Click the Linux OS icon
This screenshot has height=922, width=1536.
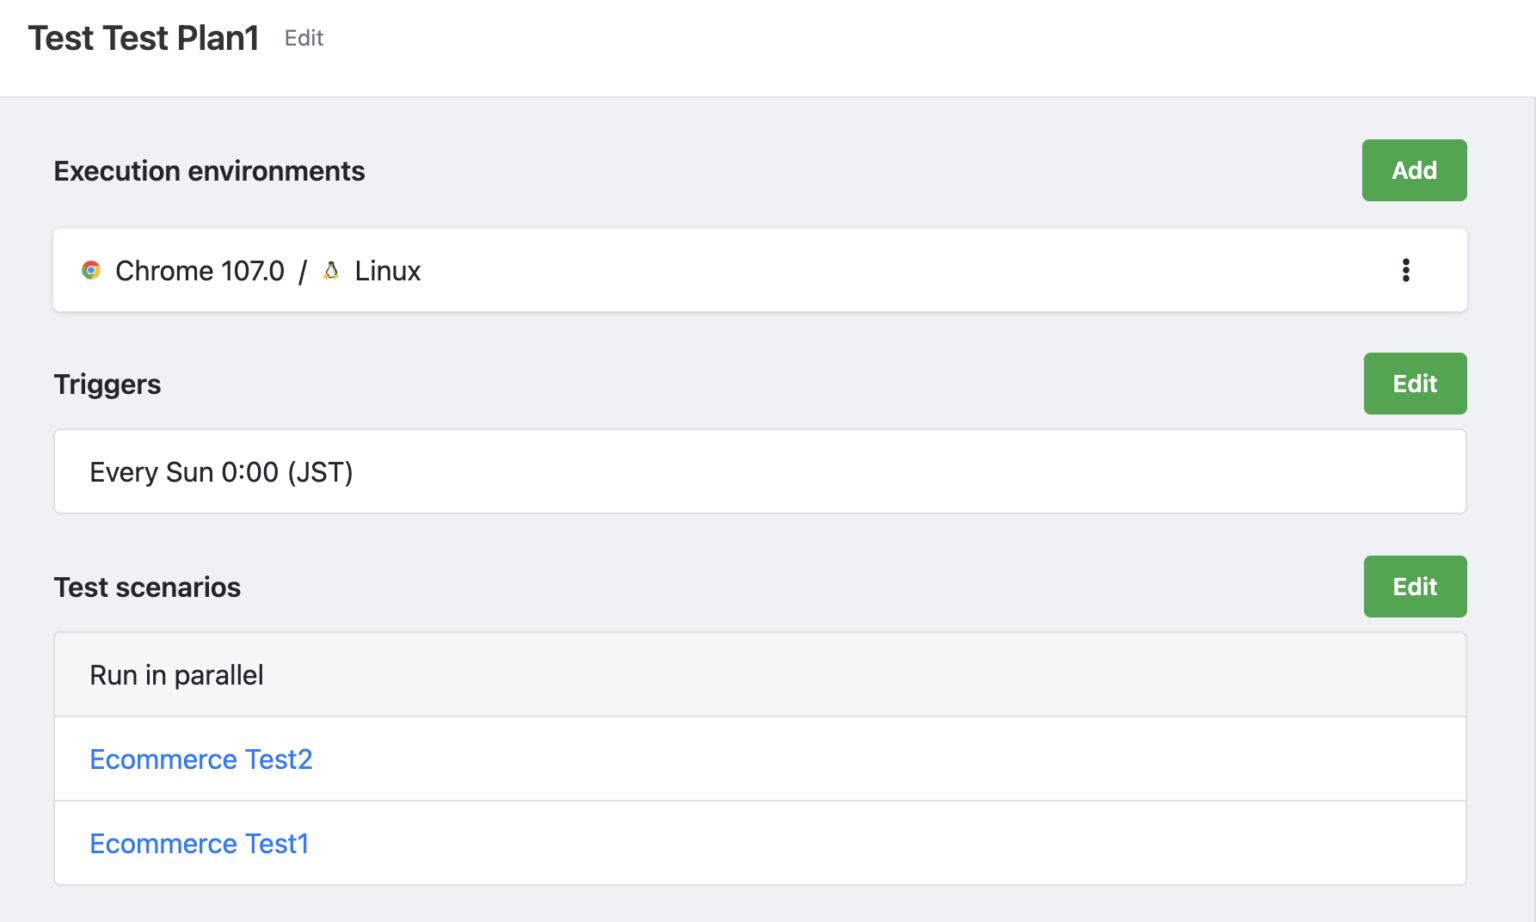[x=331, y=270]
